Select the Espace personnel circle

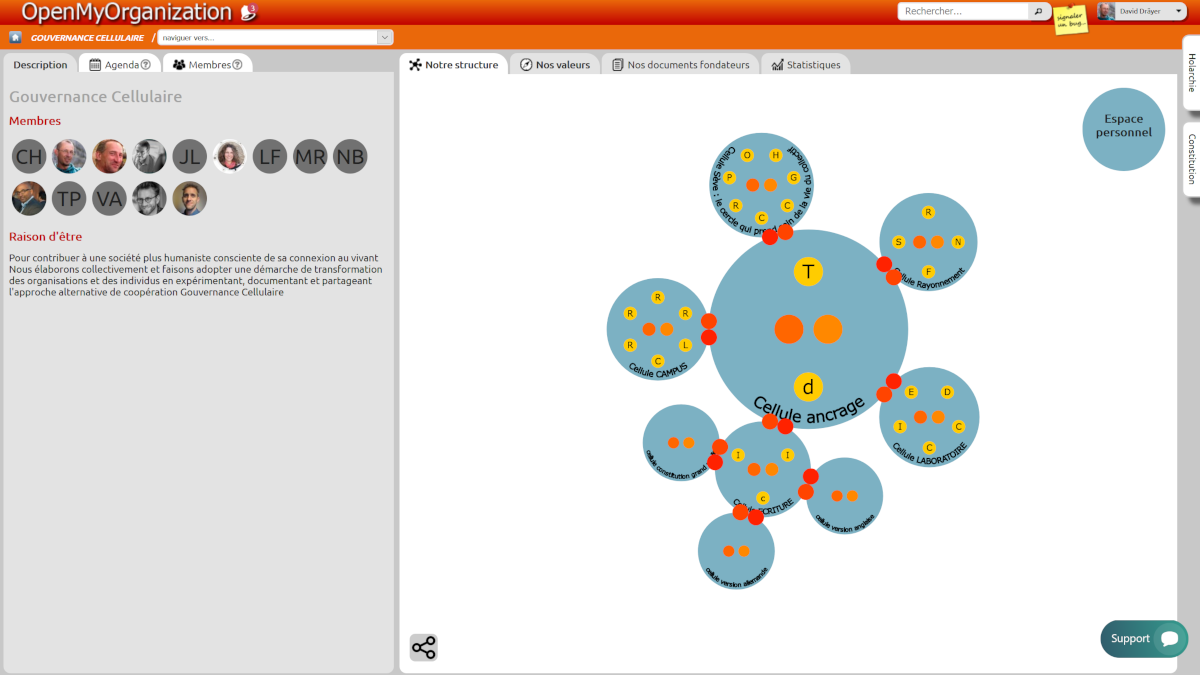click(1123, 128)
